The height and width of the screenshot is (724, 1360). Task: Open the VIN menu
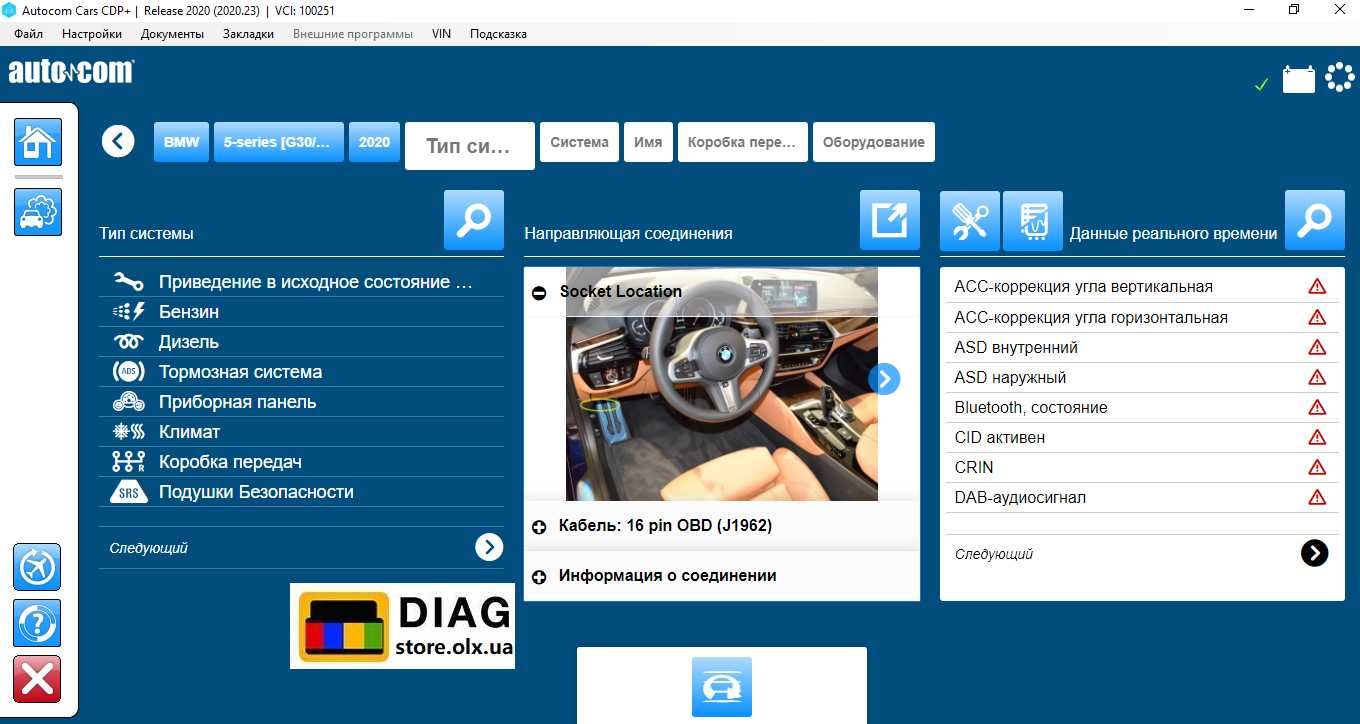pyautogui.click(x=441, y=34)
